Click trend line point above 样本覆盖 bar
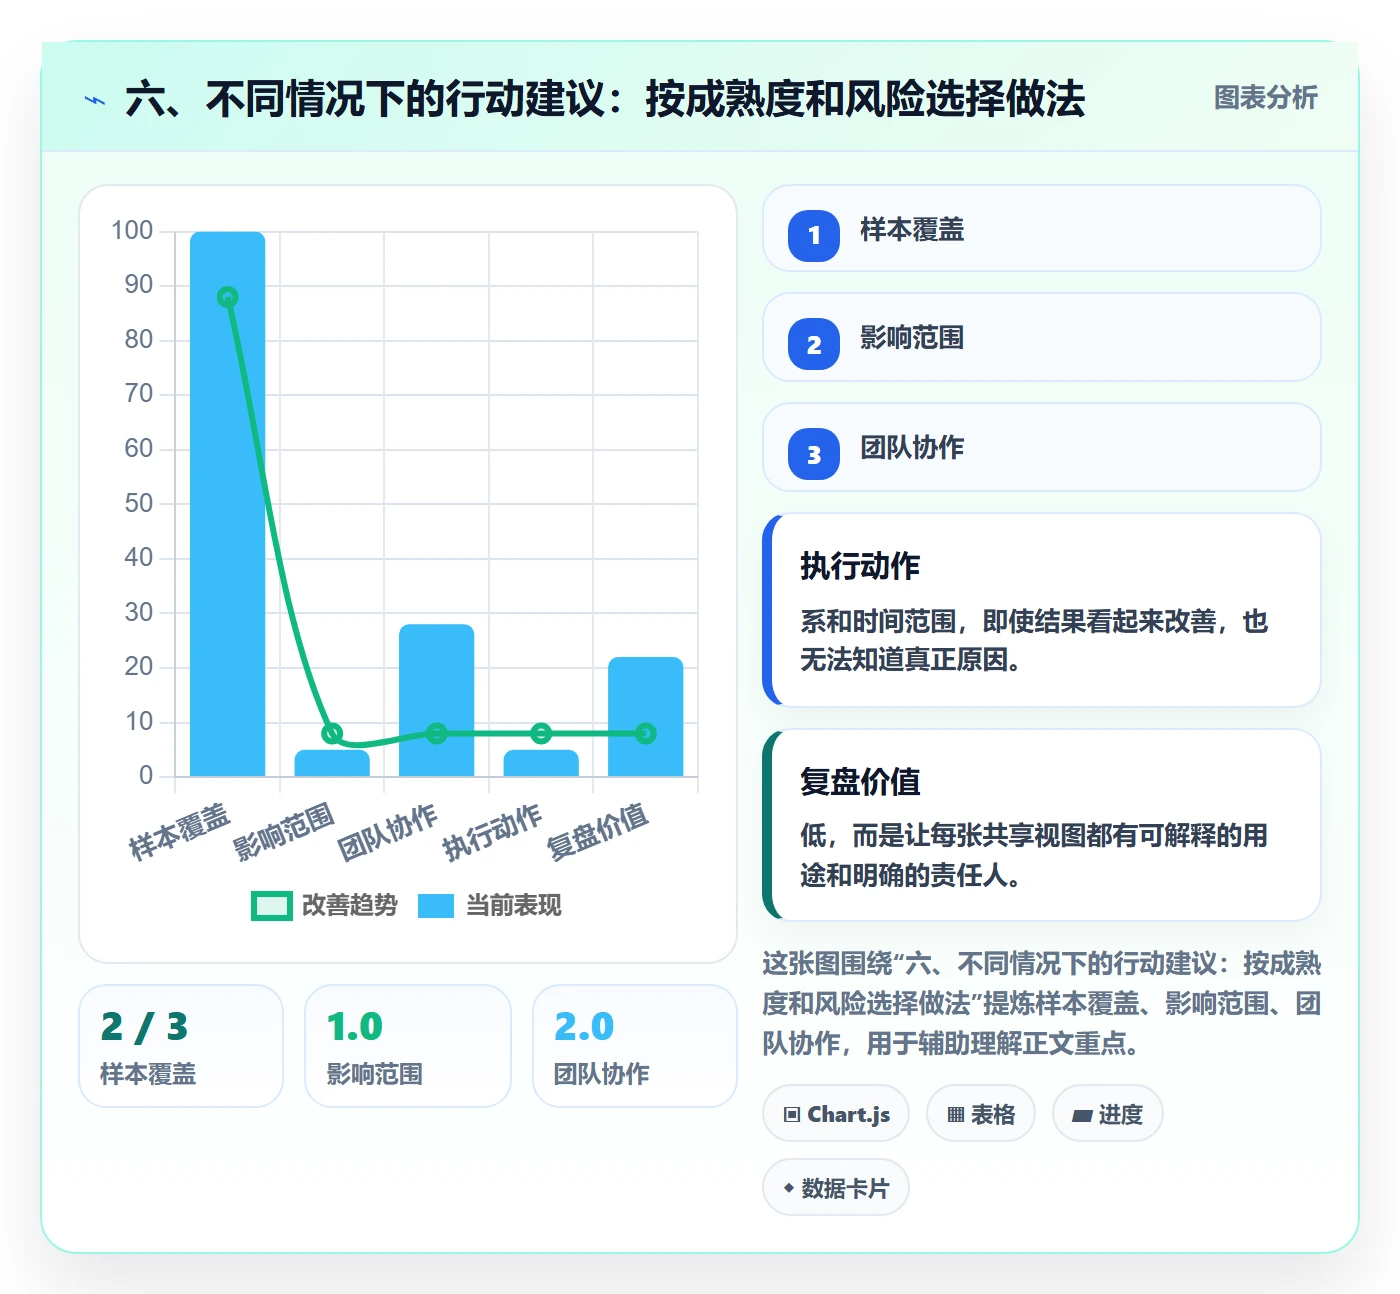Viewport: 1400px width, 1294px height. tap(228, 297)
